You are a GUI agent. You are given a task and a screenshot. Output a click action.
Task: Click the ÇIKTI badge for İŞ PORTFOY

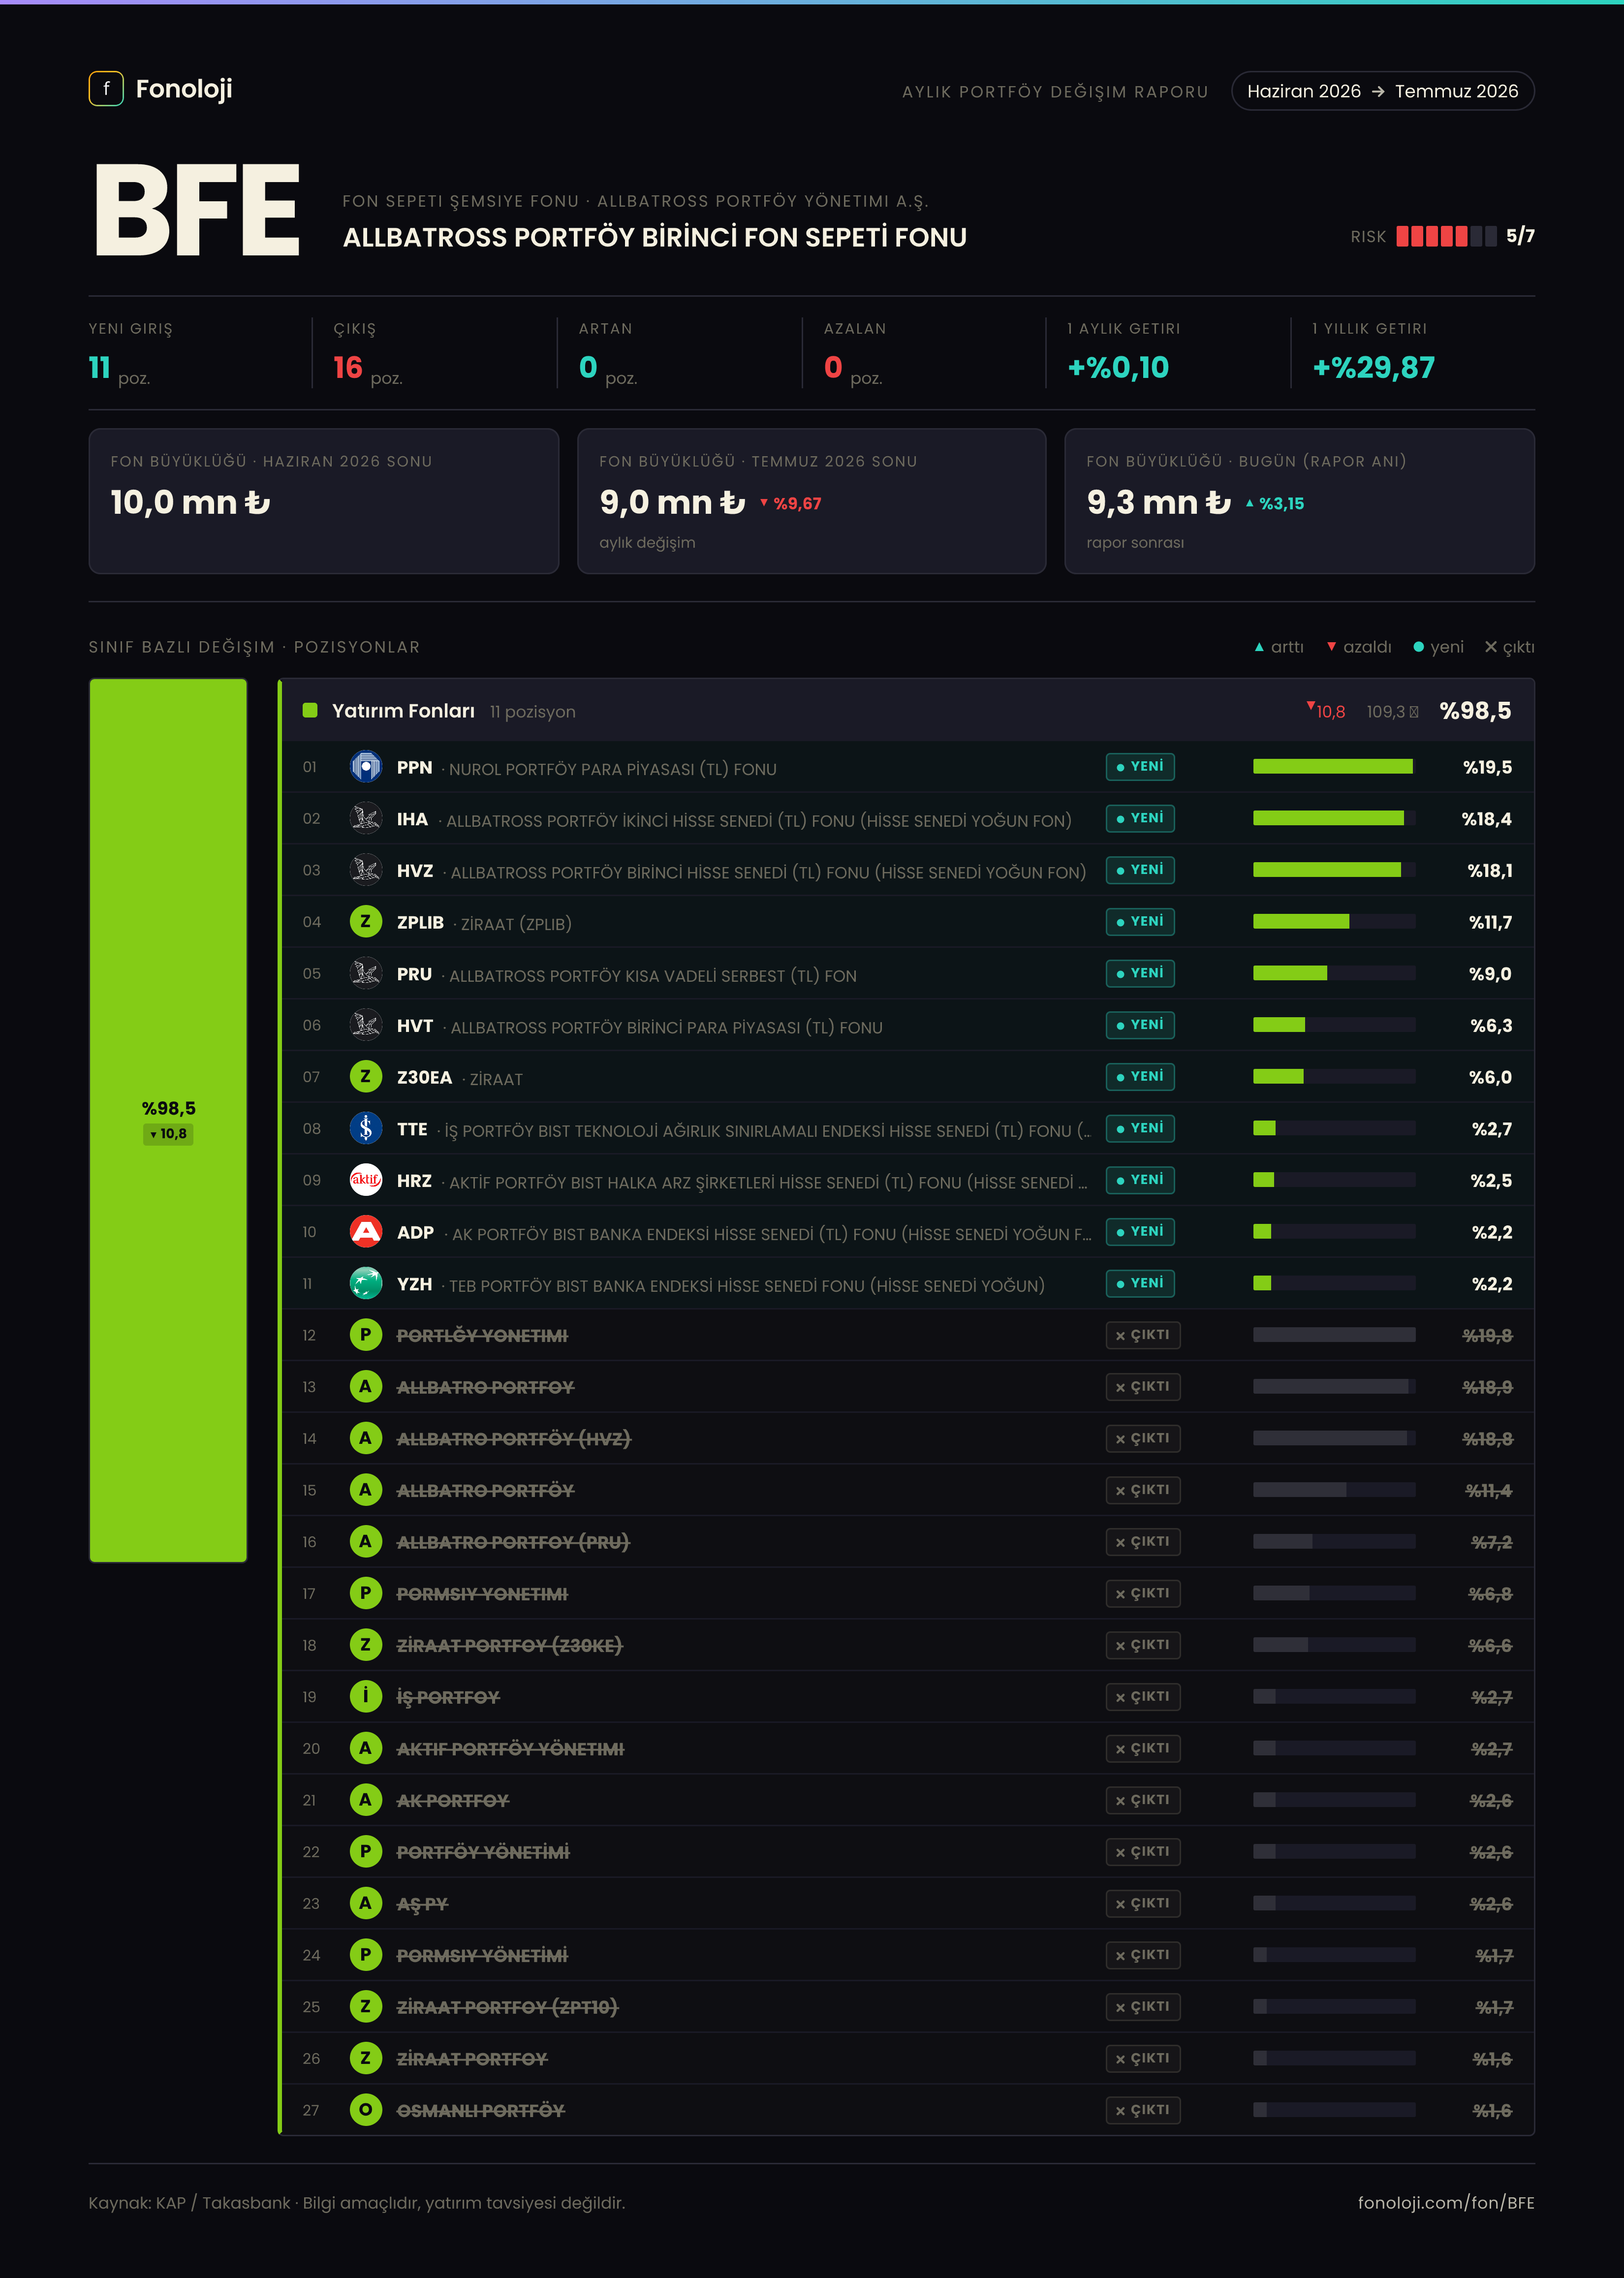1143,1697
